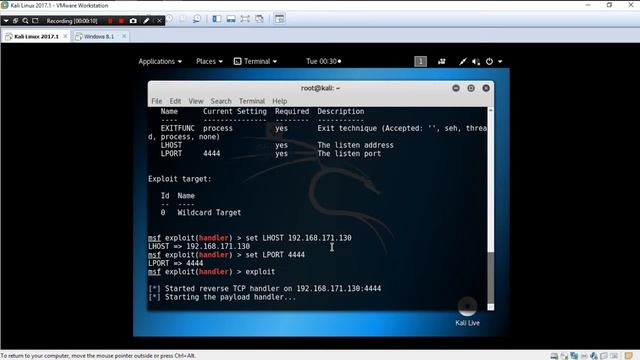Stop the screen recording
Screen dimensions: 640x360
(x=121, y=21)
